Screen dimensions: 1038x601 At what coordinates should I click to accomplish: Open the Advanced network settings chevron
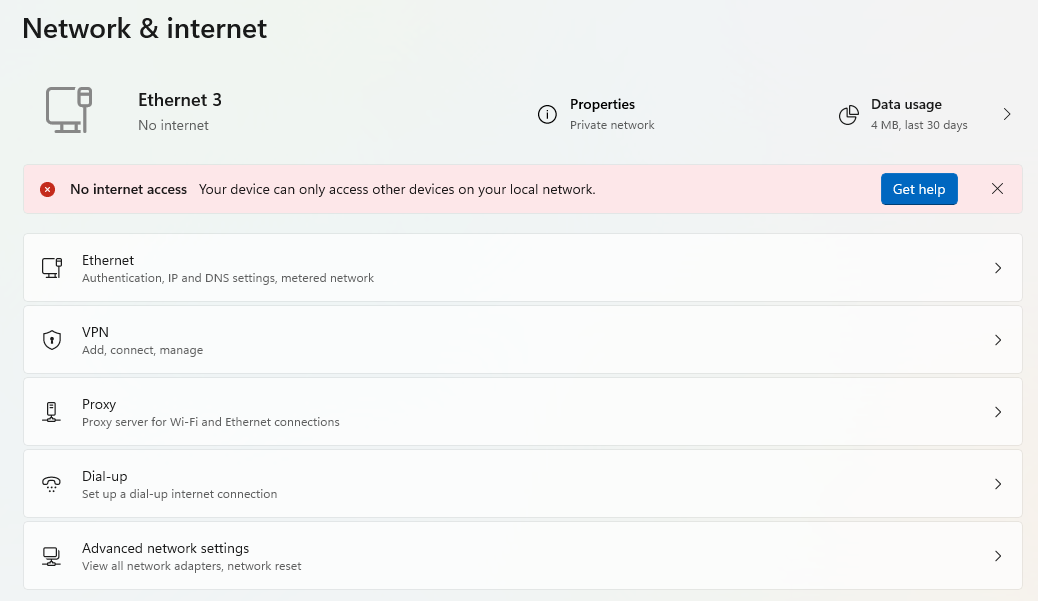[998, 556]
